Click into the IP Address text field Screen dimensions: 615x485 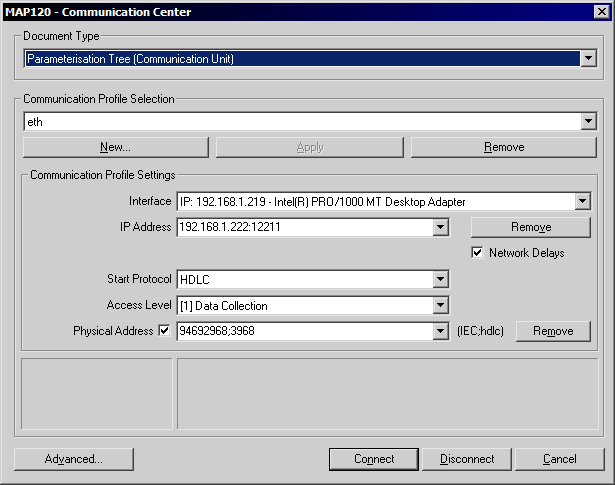point(303,227)
